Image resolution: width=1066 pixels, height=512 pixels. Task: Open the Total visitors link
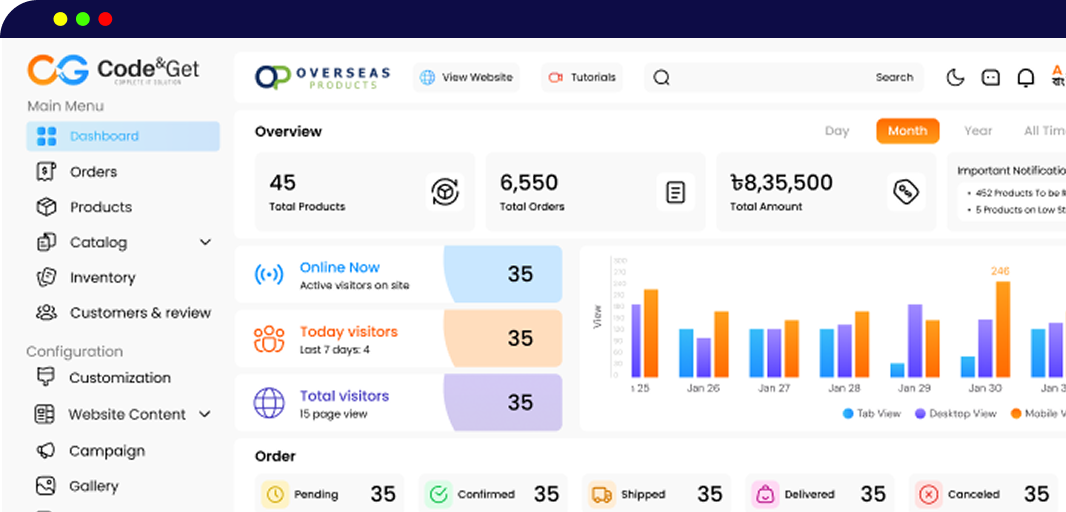click(345, 396)
